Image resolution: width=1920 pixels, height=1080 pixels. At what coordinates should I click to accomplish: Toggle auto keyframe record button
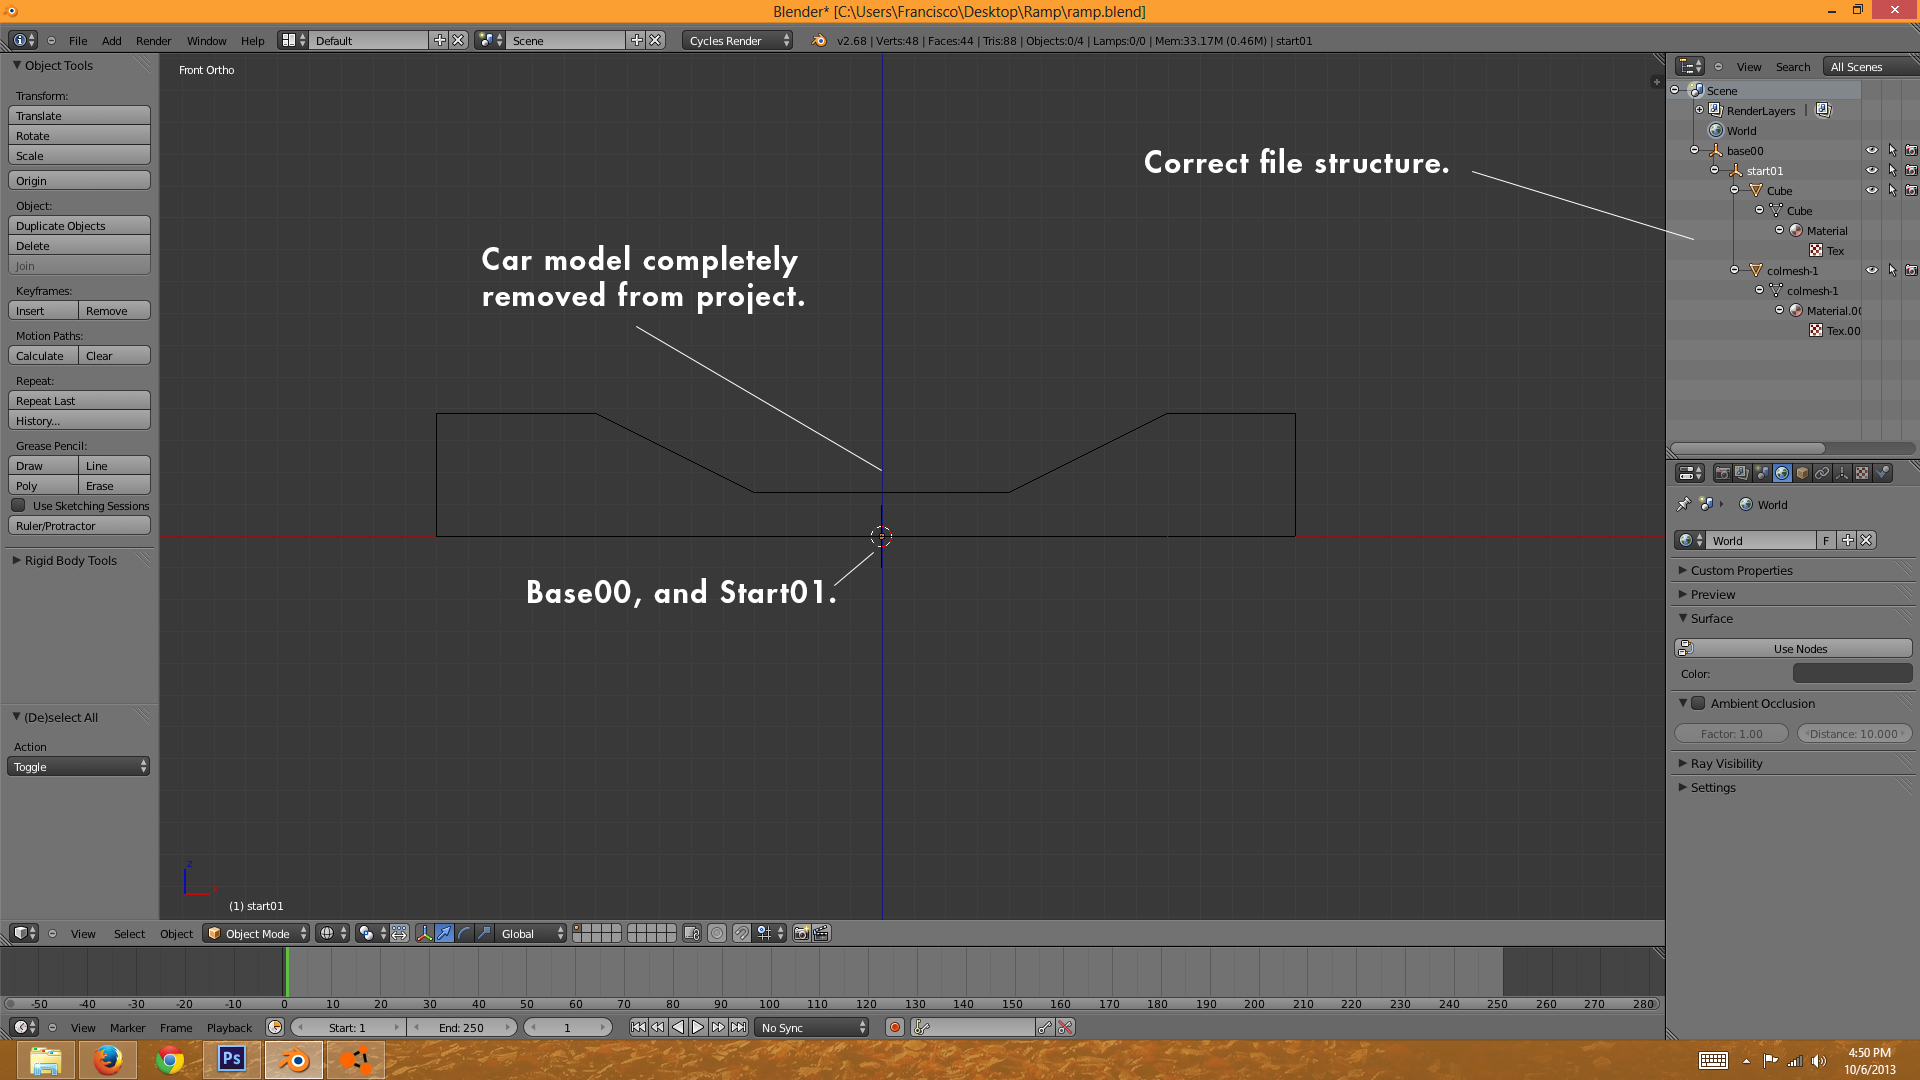(895, 1027)
